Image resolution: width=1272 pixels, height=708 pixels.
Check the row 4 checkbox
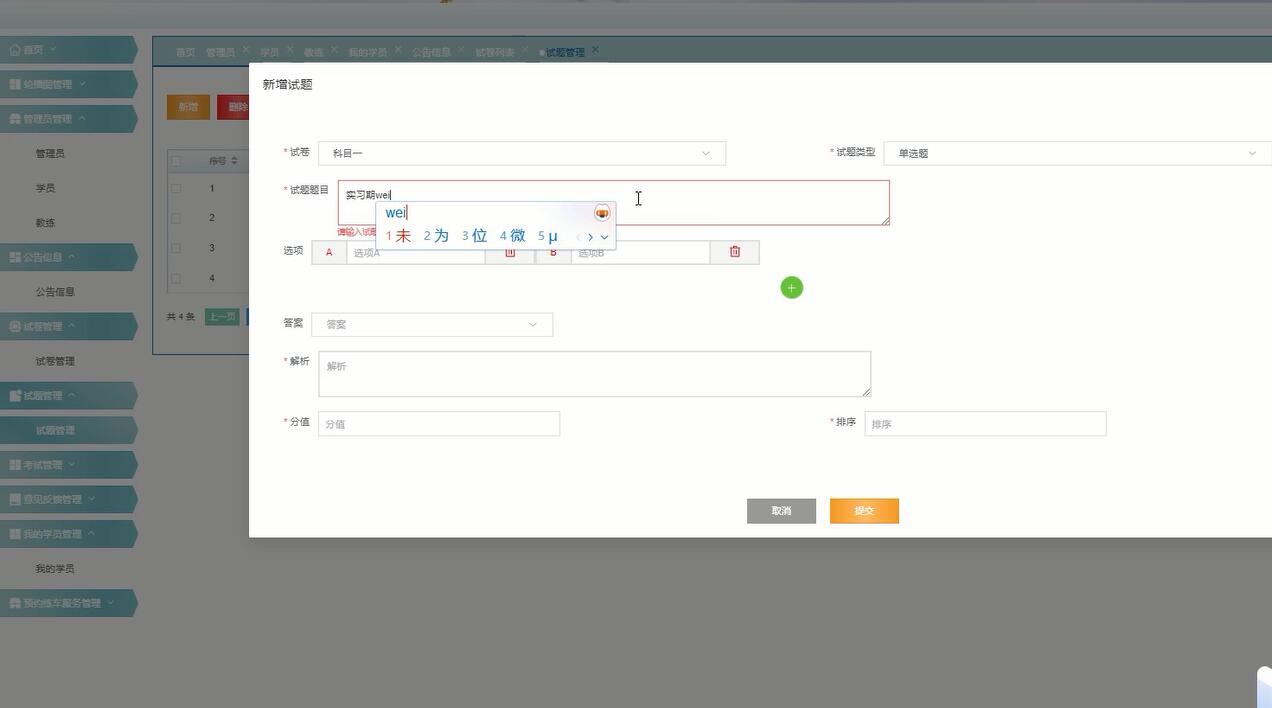pos(176,278)
